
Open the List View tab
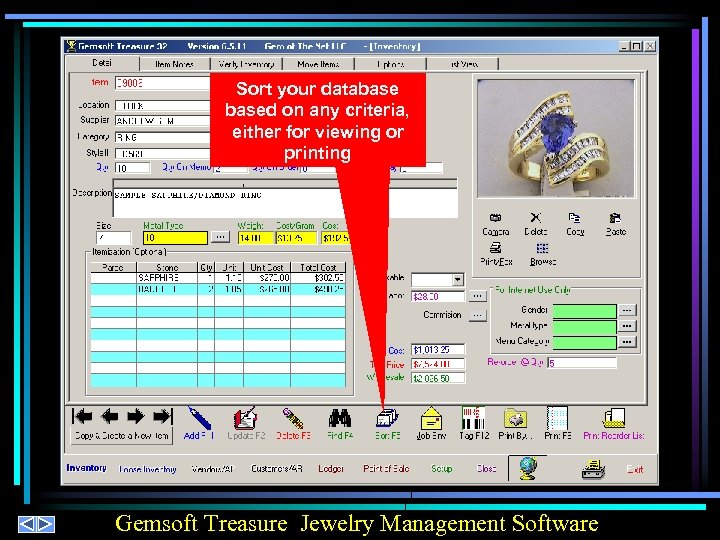click(x=463, y=64)
